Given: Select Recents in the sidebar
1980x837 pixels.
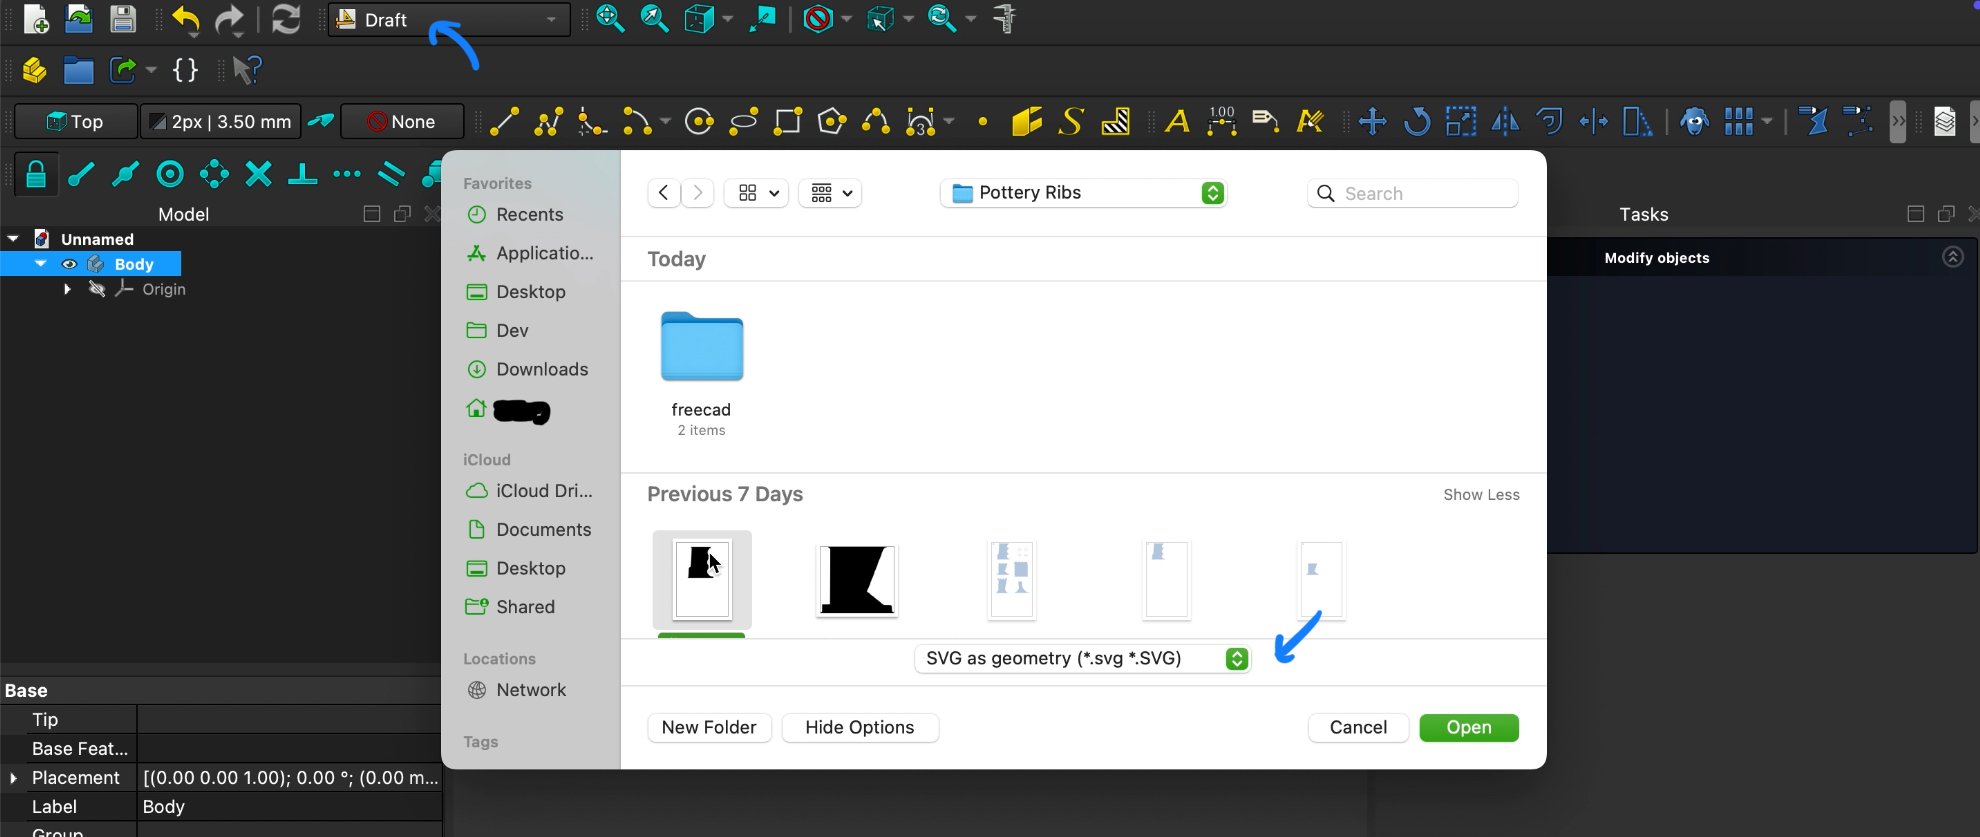Looking at the screenshot, I should pos(529,215).
